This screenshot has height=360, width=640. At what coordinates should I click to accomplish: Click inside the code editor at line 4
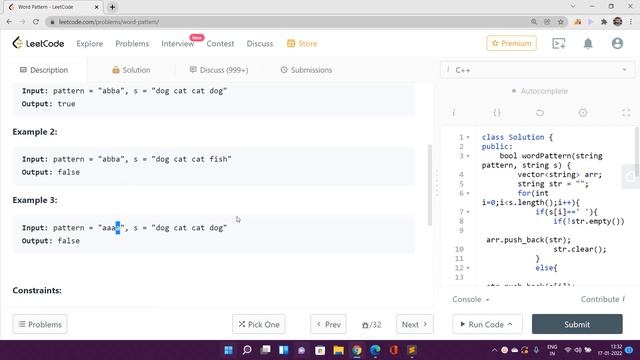[x=559, y=175]
